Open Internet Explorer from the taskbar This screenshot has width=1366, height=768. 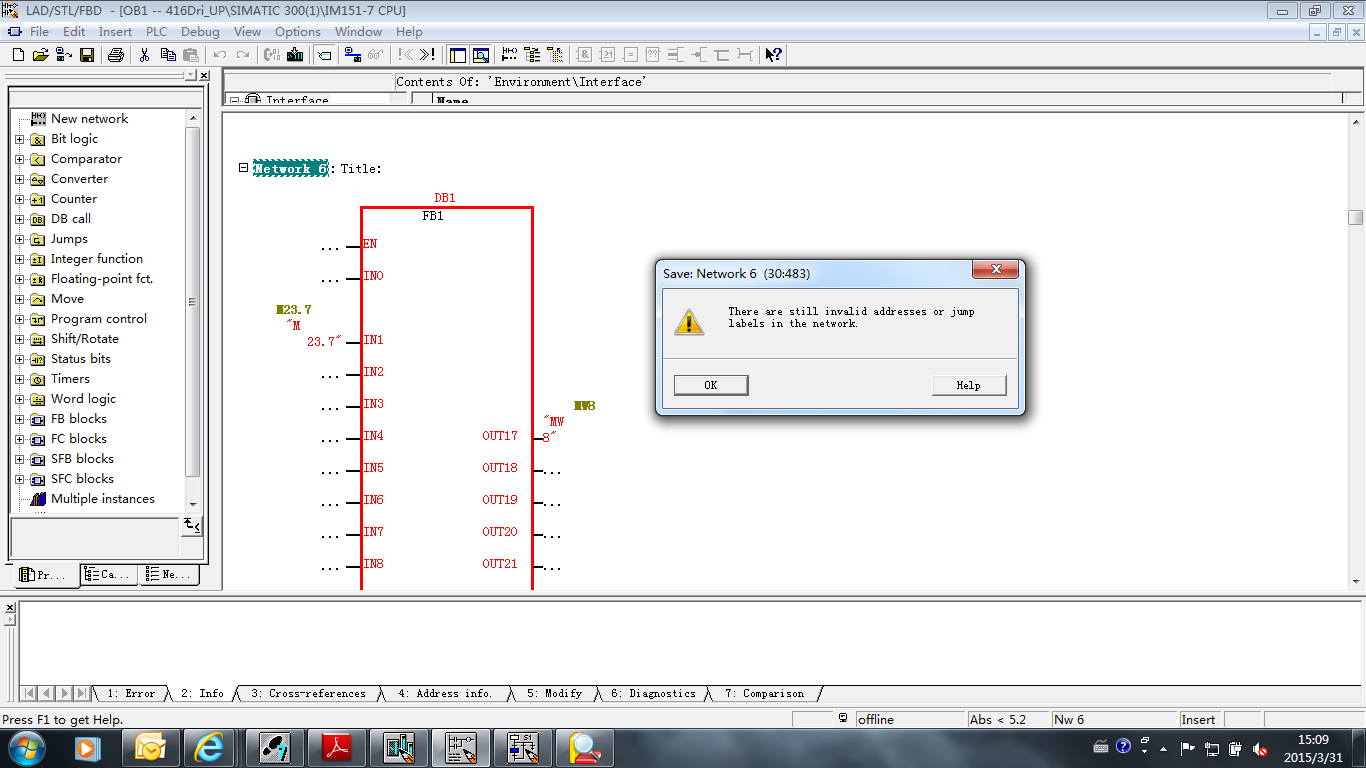210,747
